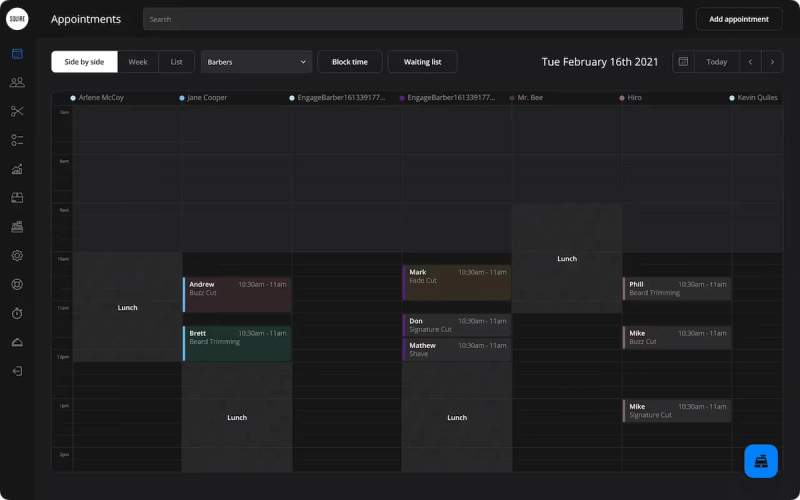Screen dimensions: 800x500
Task: Open Mike's Signature Cut appointment
Action: (677, 411)
